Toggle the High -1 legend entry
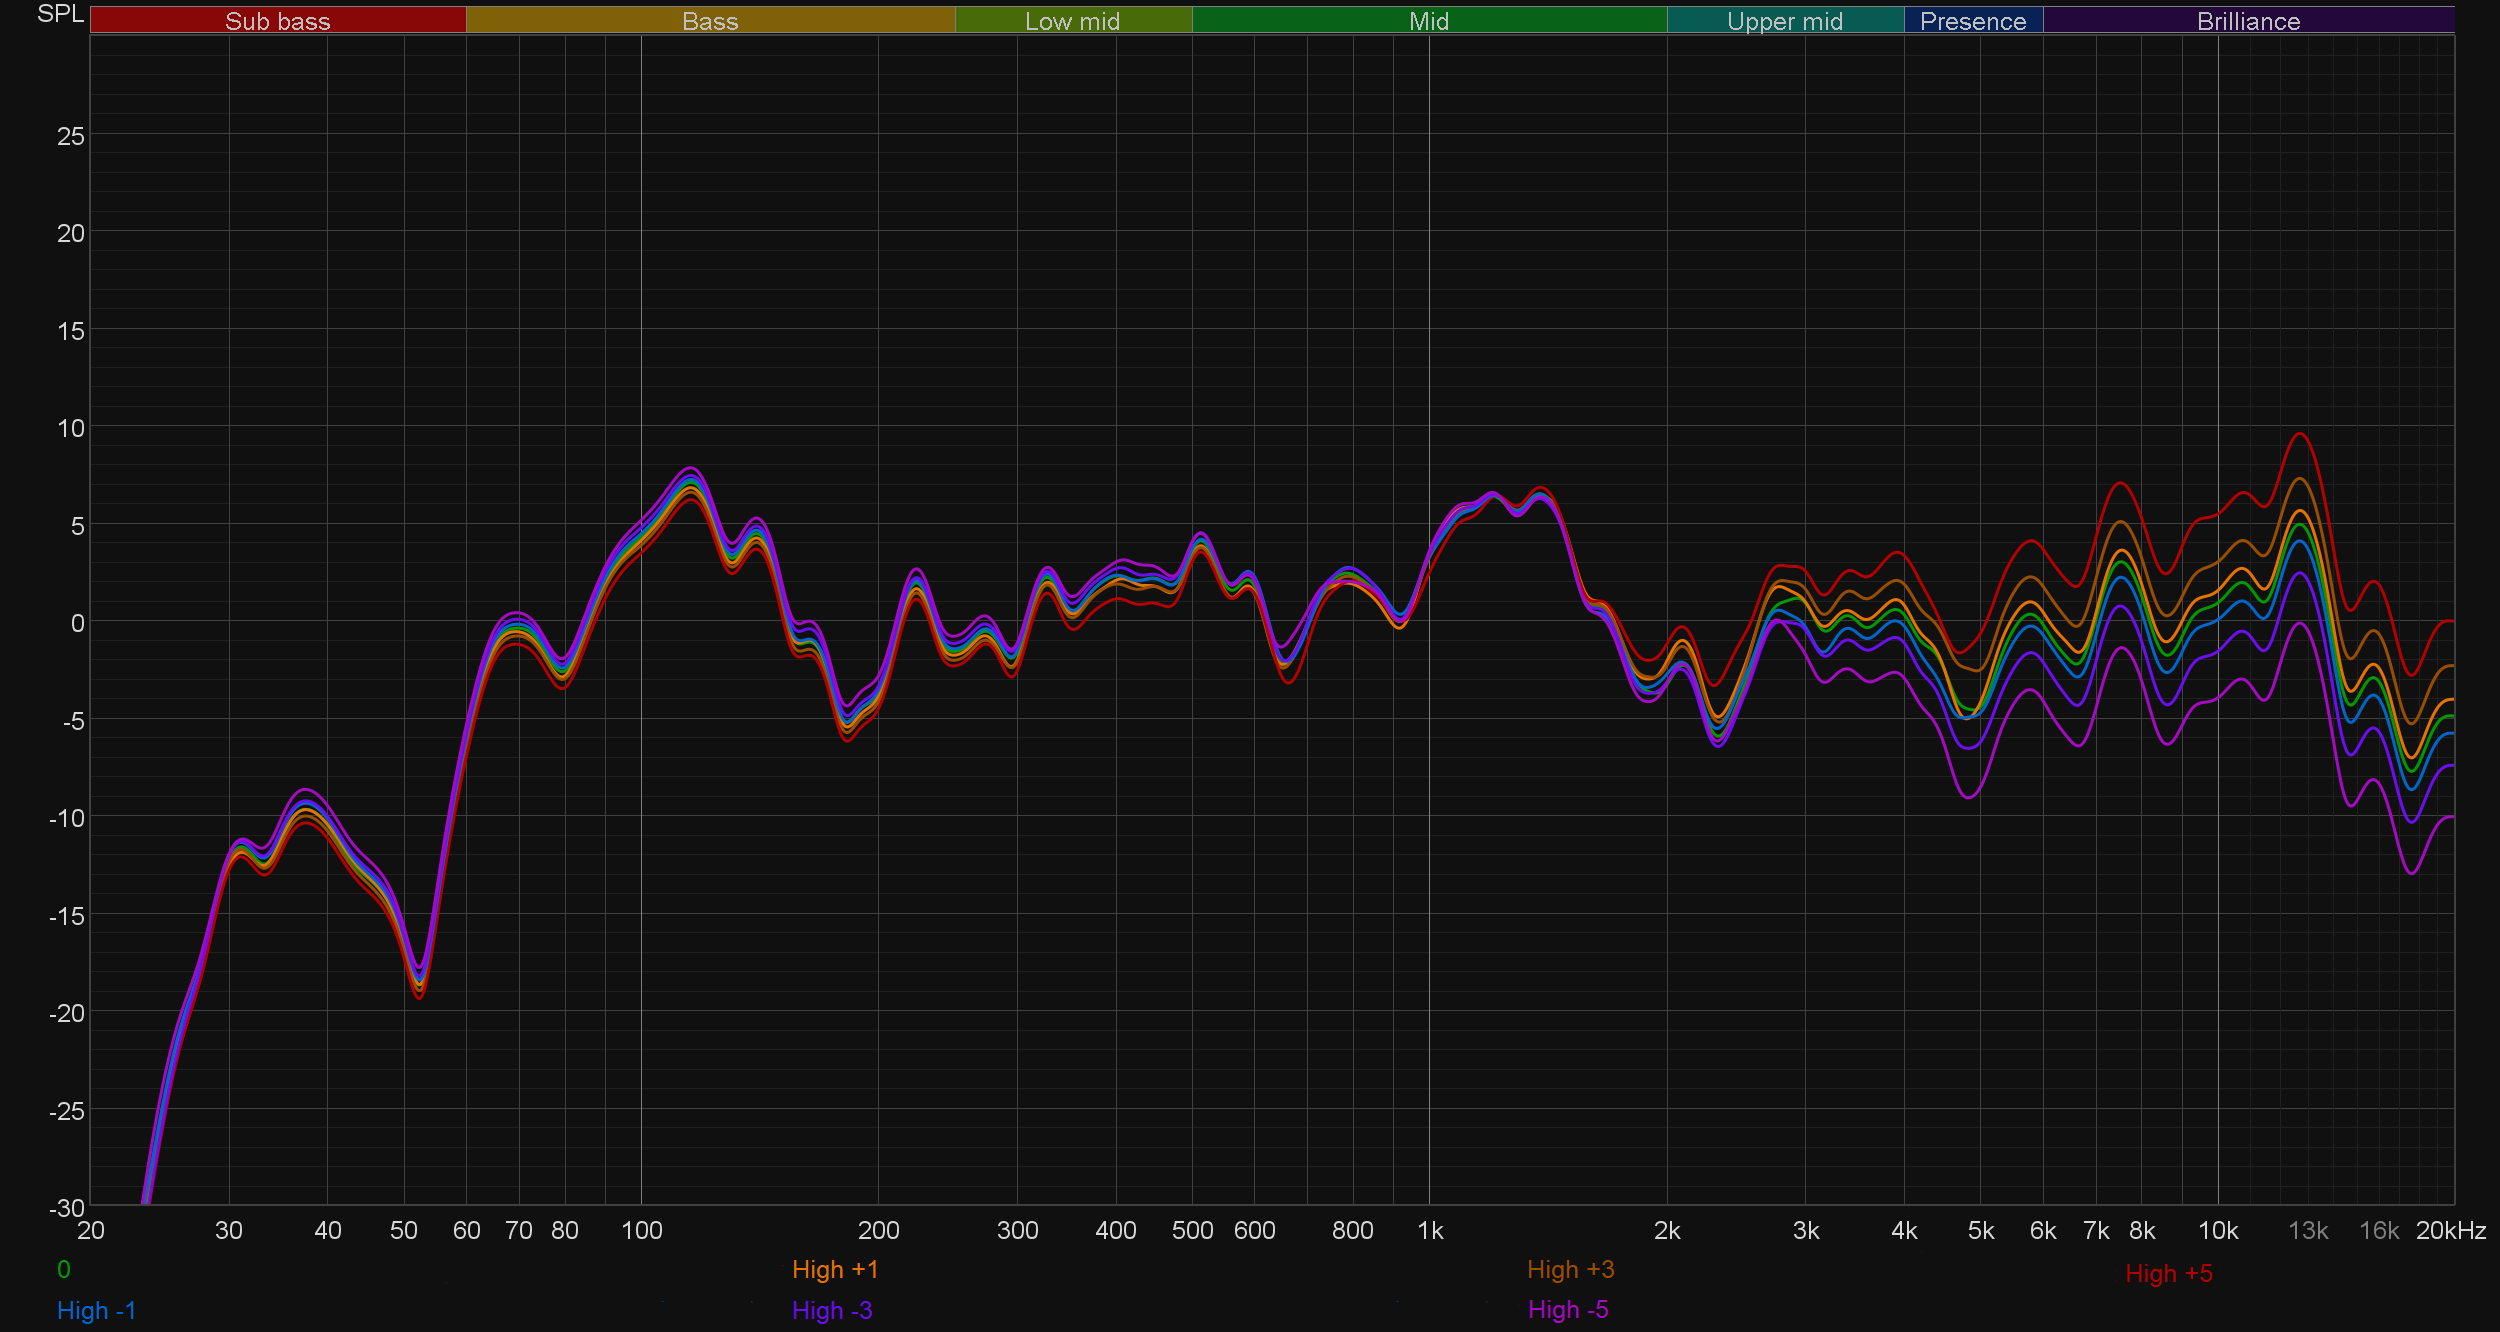The height and width of the screenshot is (1332, 2500). (x=96, y=1310)
